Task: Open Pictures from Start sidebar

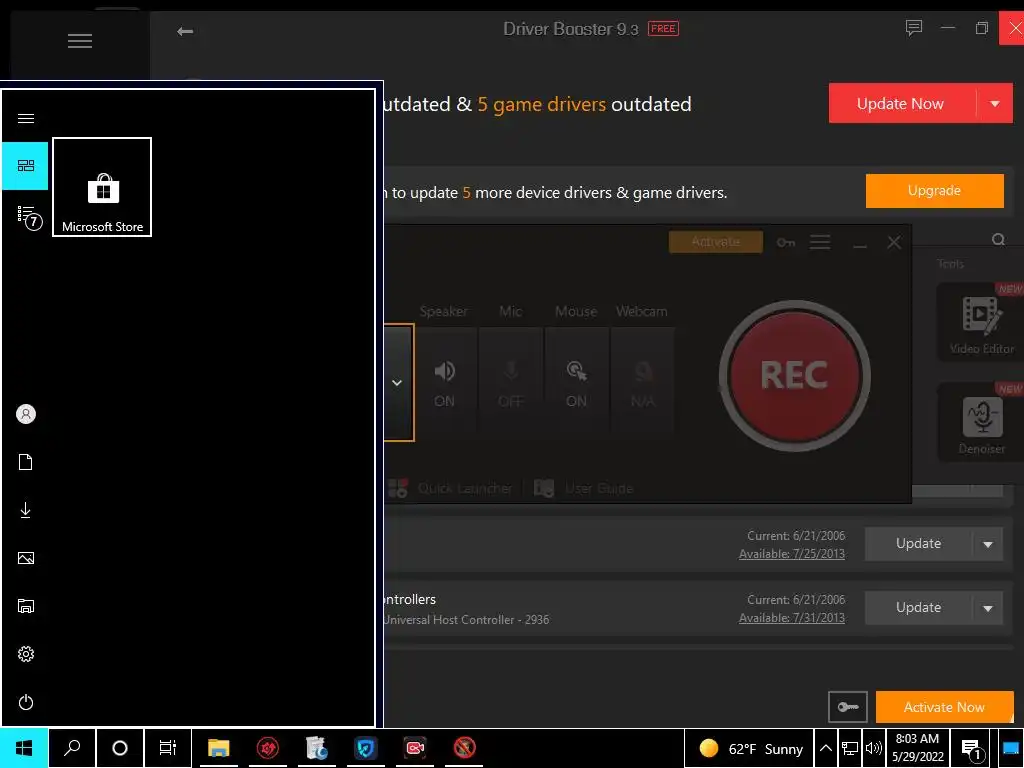Action: pyautogui.click(x=25, y=558)
